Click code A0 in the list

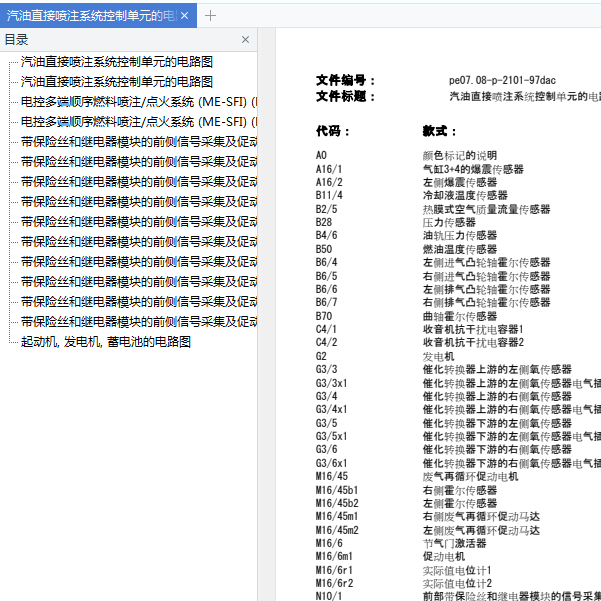321,155
